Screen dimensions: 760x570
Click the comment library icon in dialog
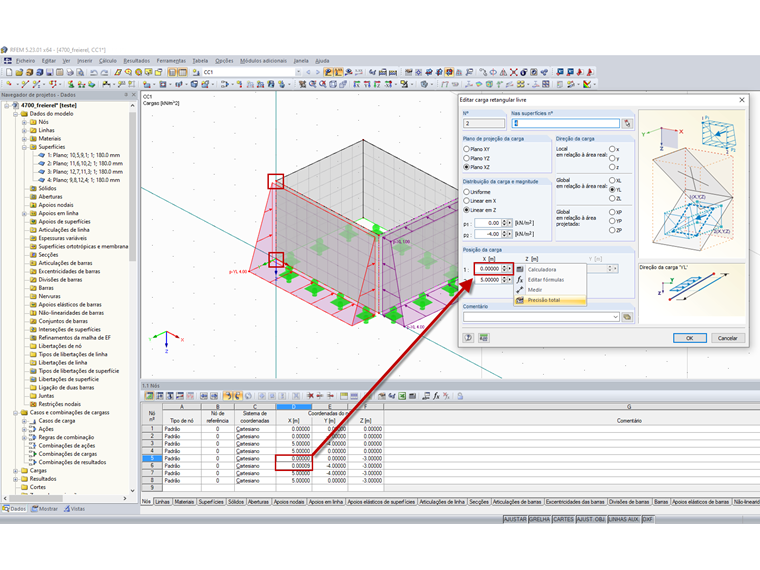click(627, 317)
